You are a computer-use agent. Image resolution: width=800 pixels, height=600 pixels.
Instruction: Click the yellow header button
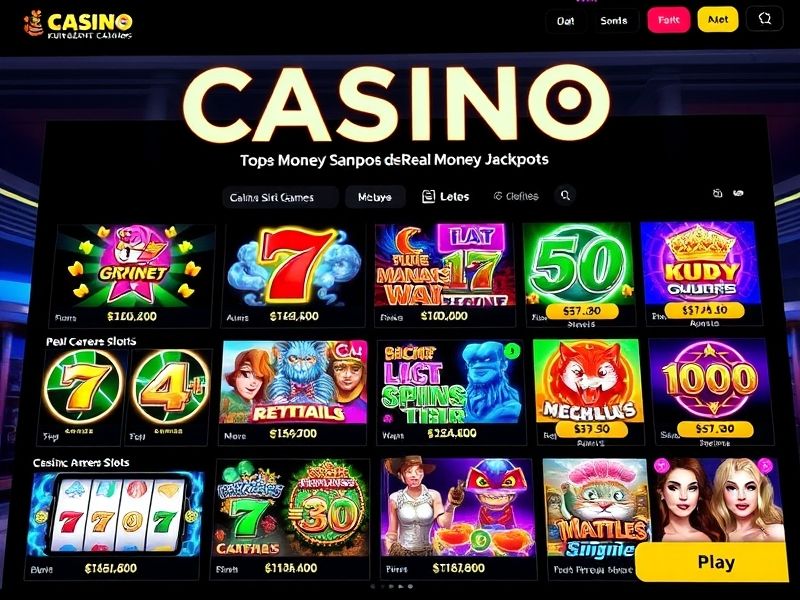tap(718, 20)
